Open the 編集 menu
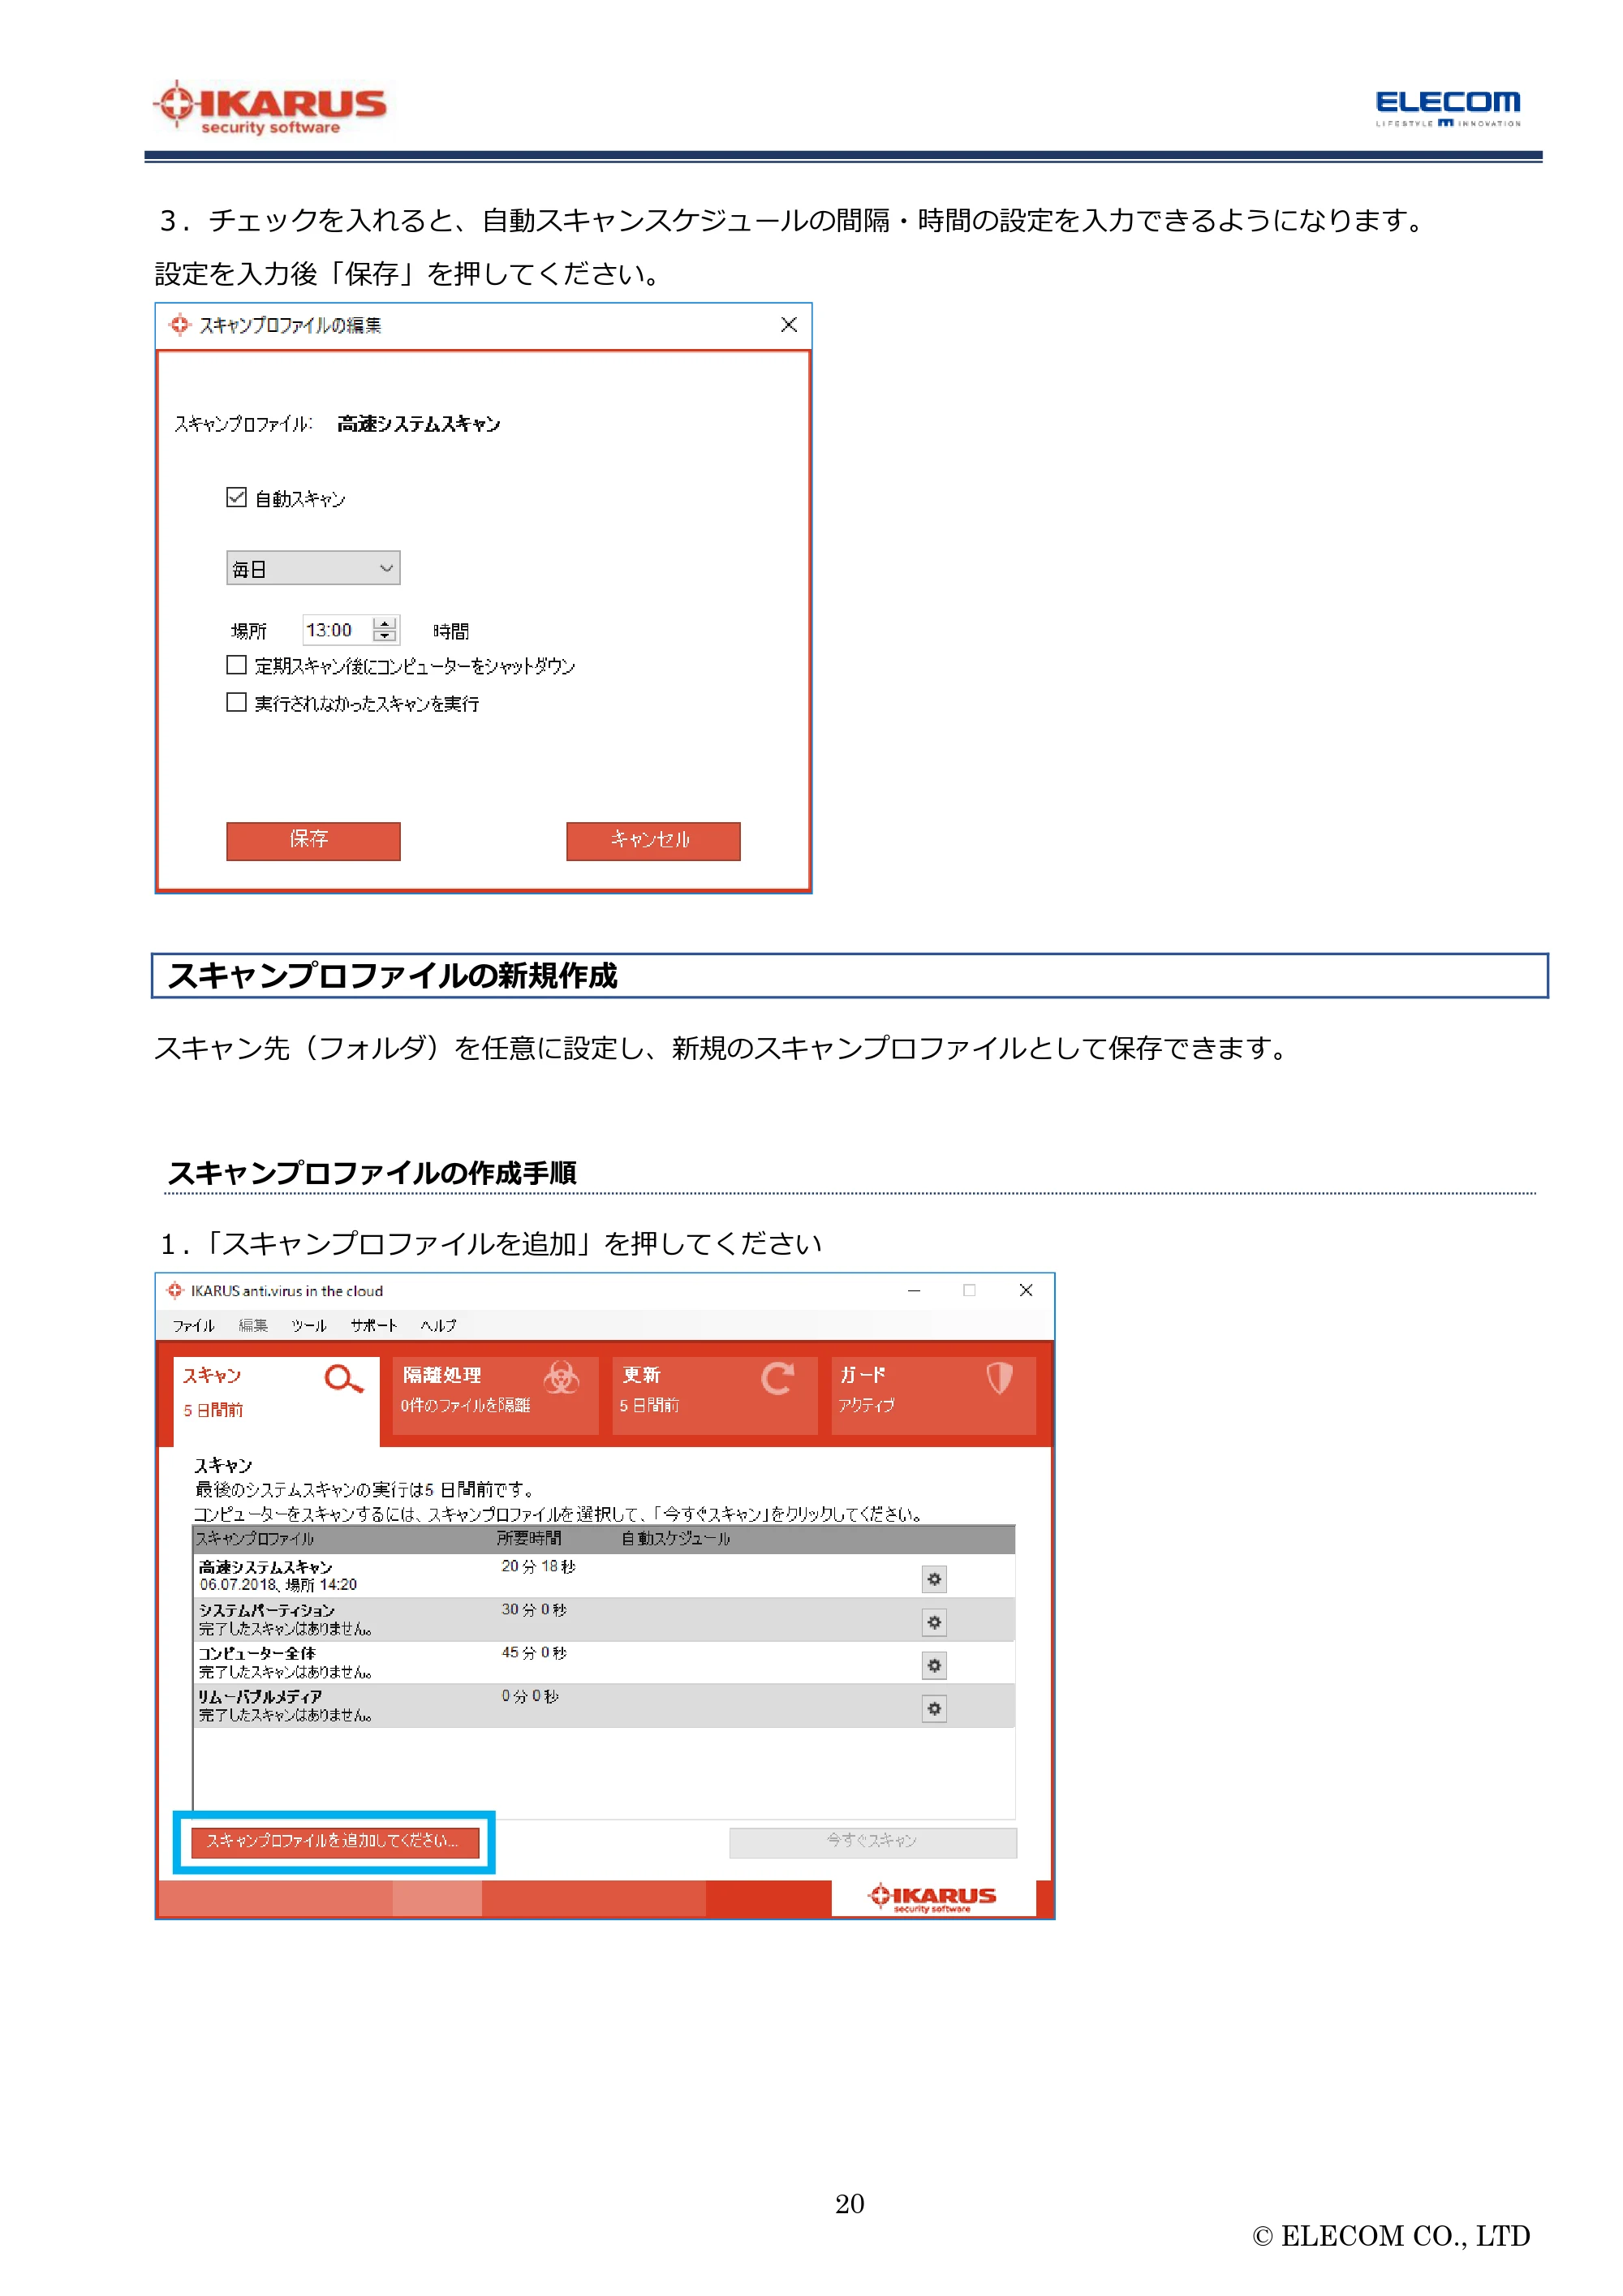The width and height of the screenshot is (1623, 2296). pos(253,1325)
